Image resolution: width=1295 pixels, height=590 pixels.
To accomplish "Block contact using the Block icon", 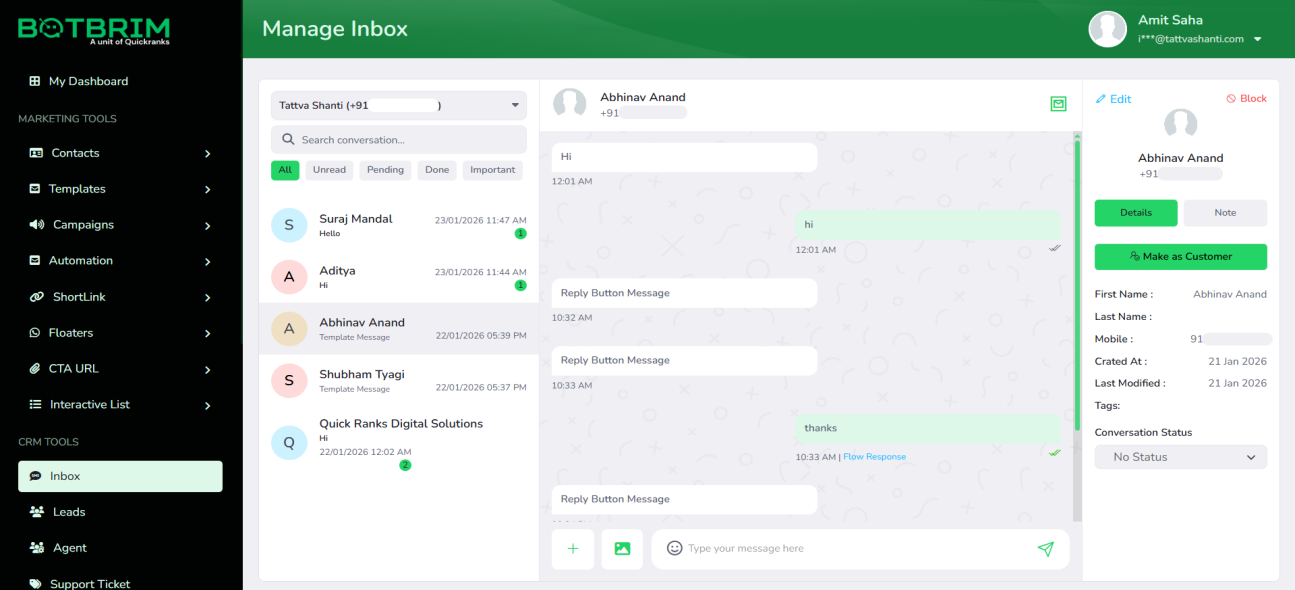I will [1231, 99].
